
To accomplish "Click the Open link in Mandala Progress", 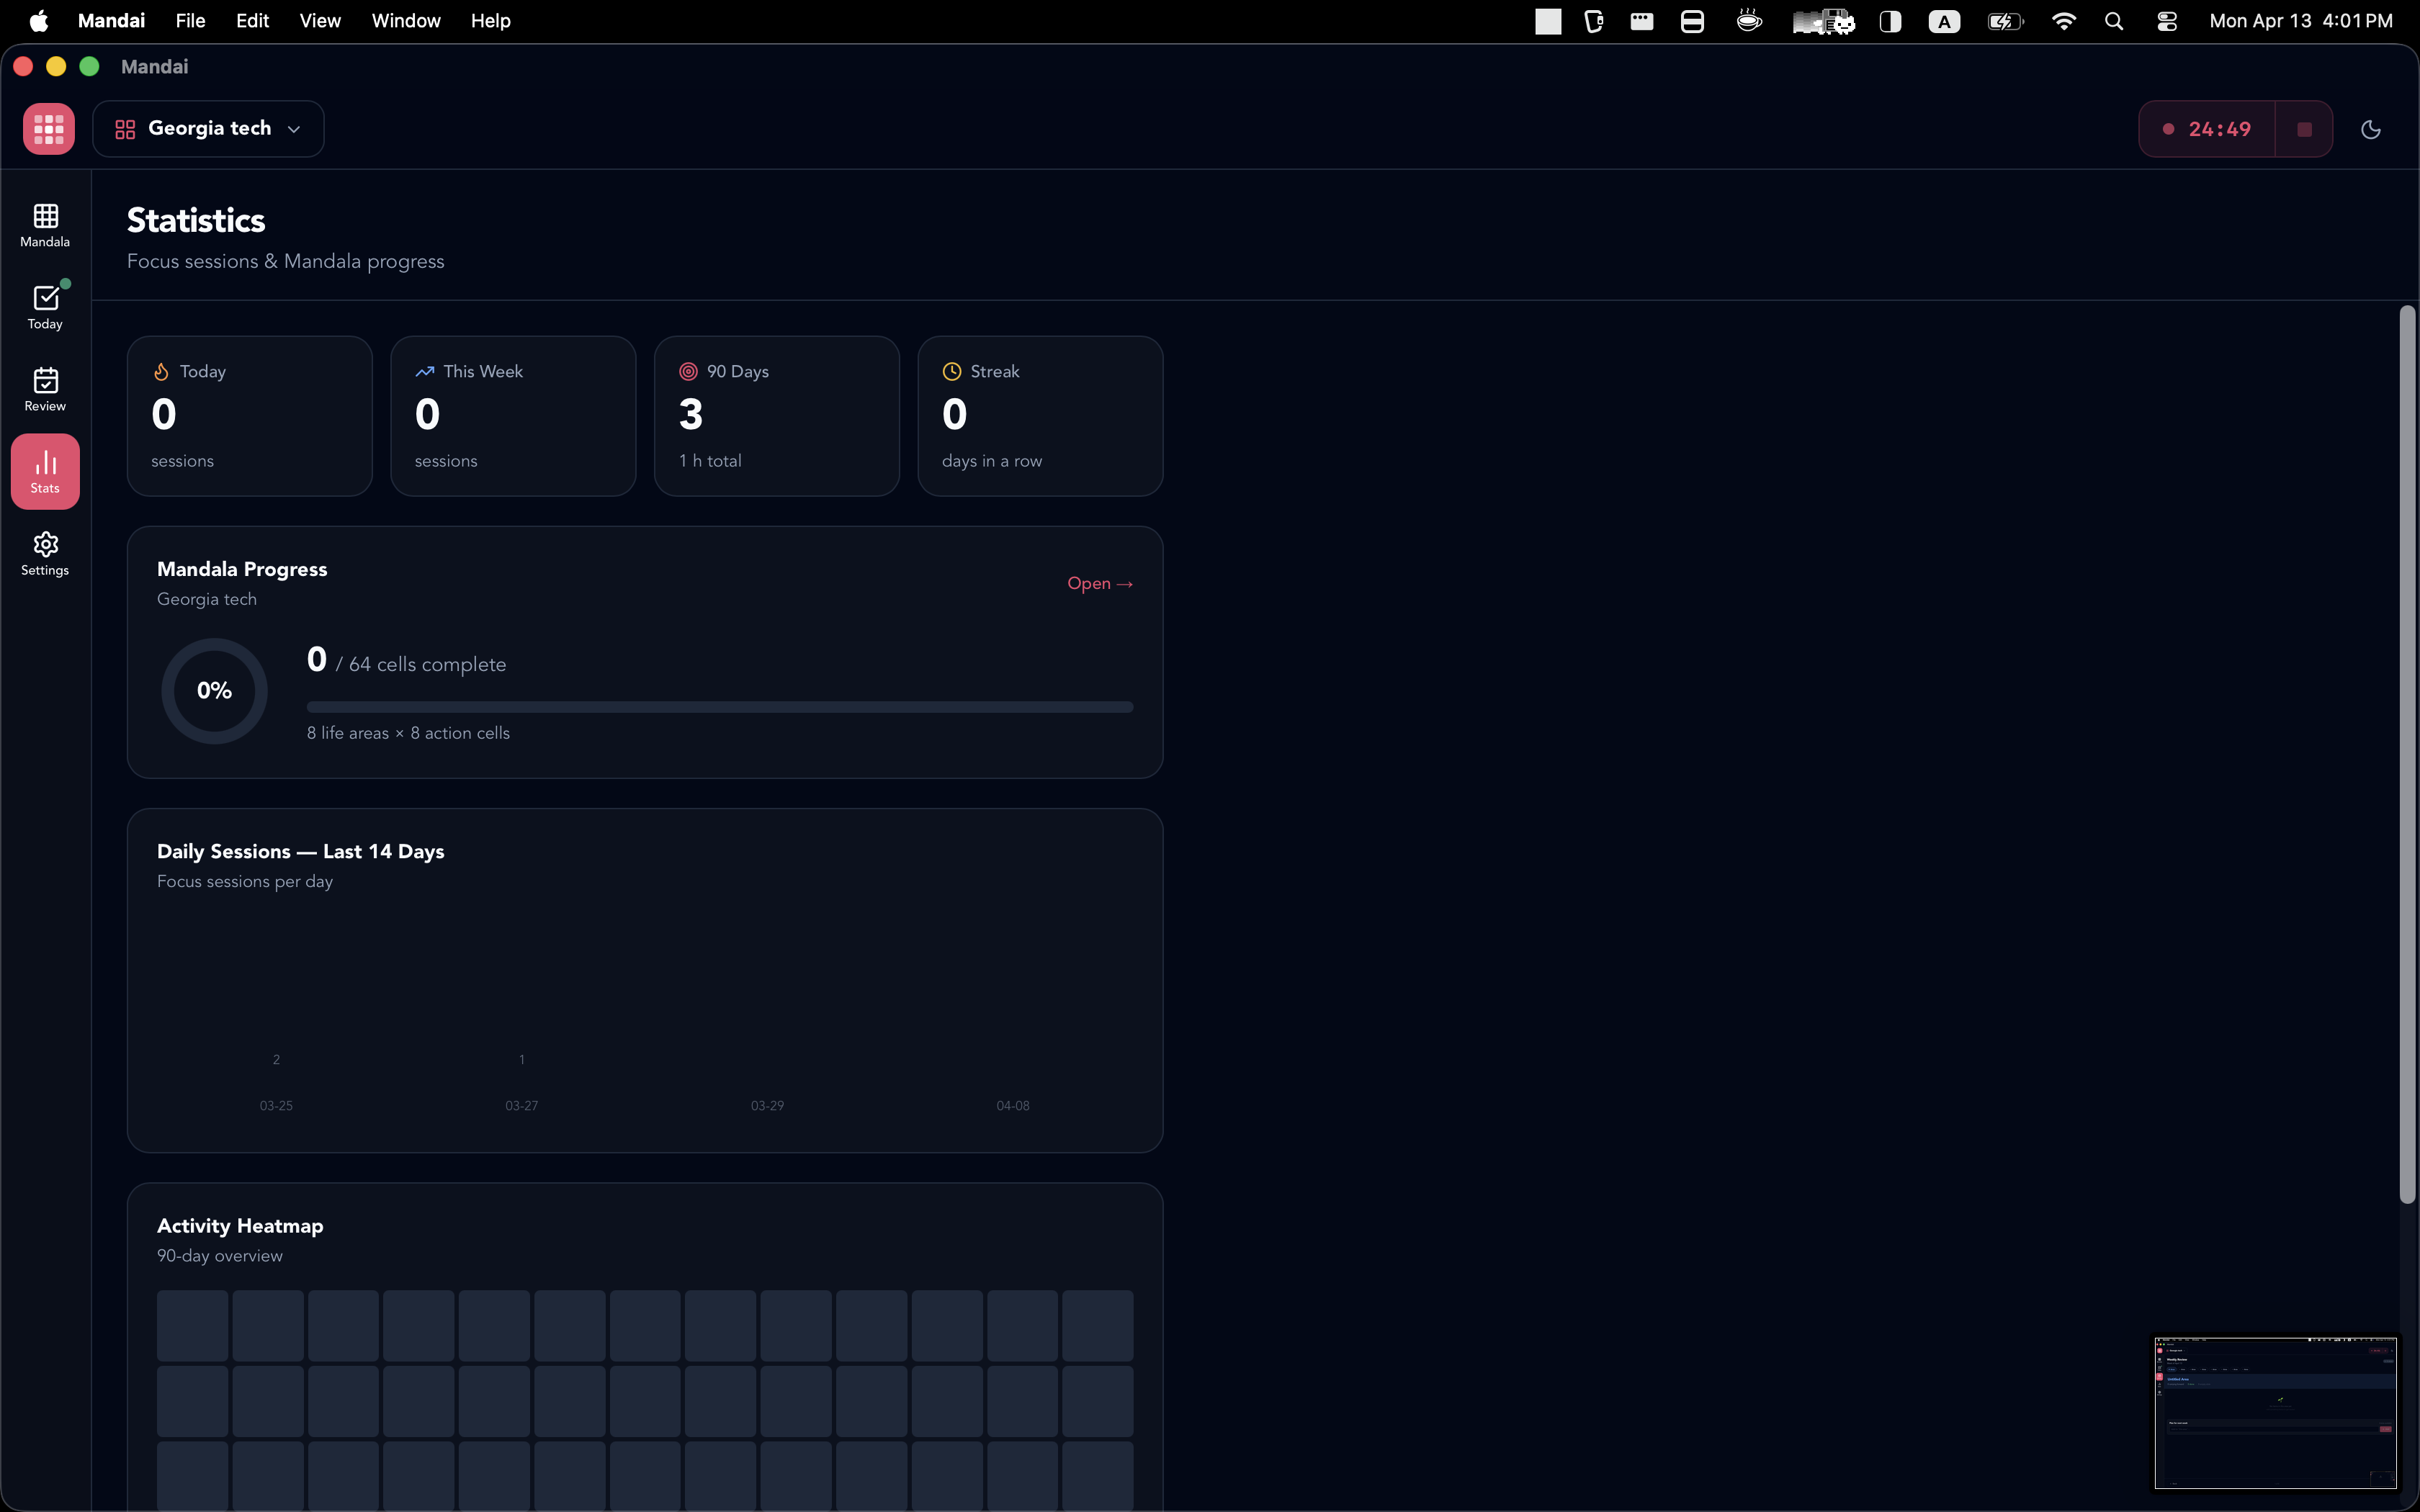I will (x=1098, y=583).
